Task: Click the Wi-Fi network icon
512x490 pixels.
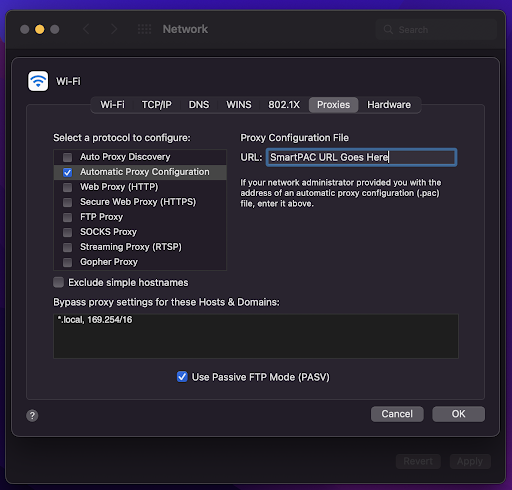Action: point(38,81)
